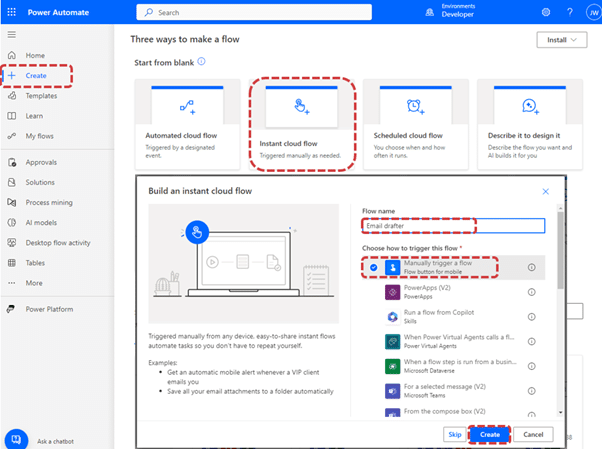Image resolution: width=602 pixels, height=449 pixels.
Task: Click the Automated cloud flow icon
Action: pos(187,106)
